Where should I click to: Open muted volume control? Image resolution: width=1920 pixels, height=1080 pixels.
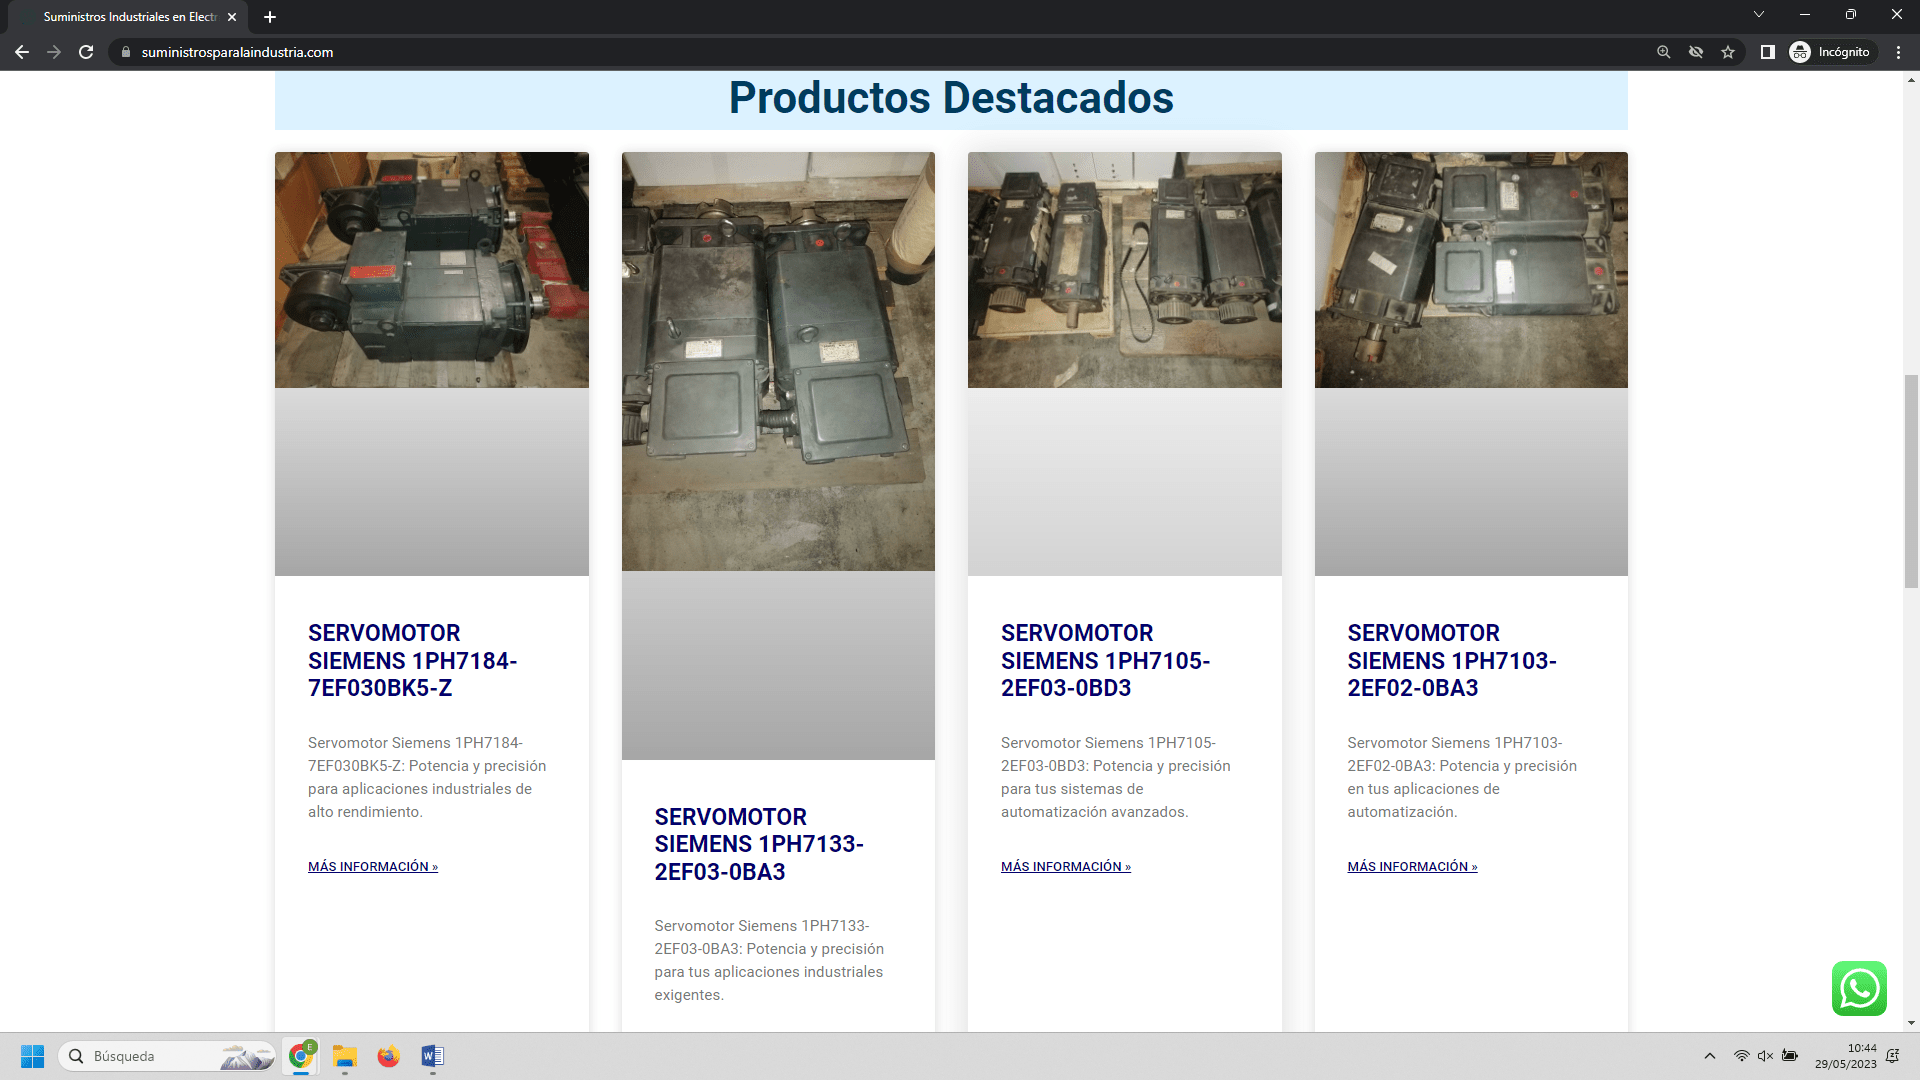(x=1766, y=1056)
